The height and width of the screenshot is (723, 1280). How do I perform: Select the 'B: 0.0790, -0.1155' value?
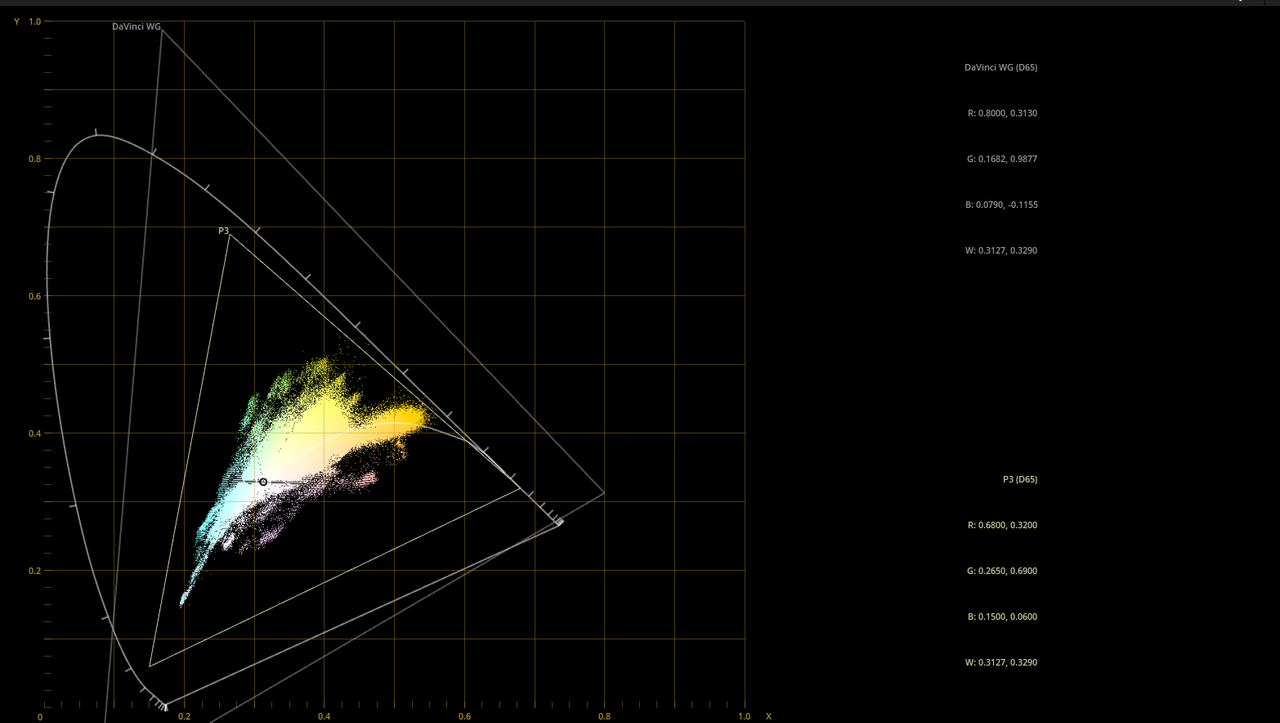(1001, 205)
